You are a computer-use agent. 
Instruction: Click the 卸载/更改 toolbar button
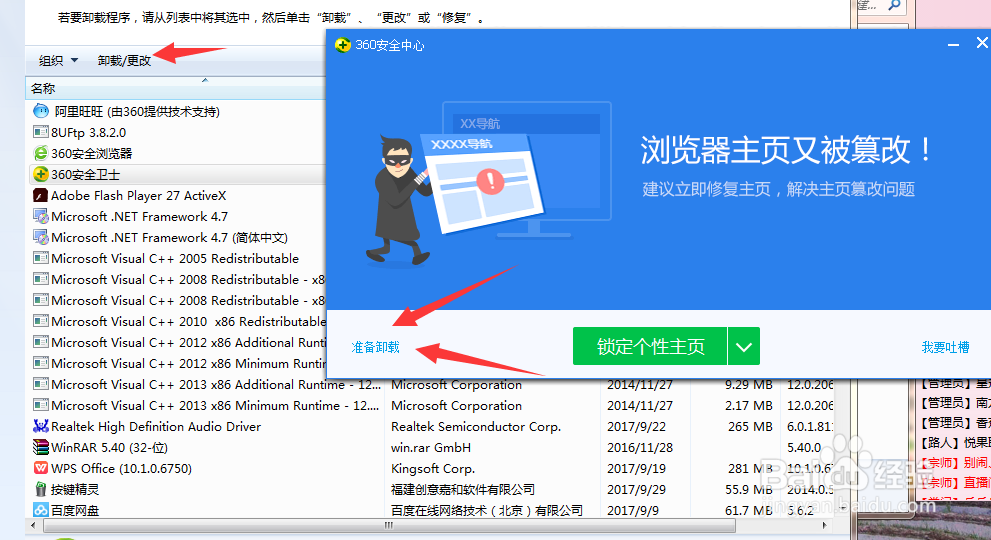coord(124,61)
